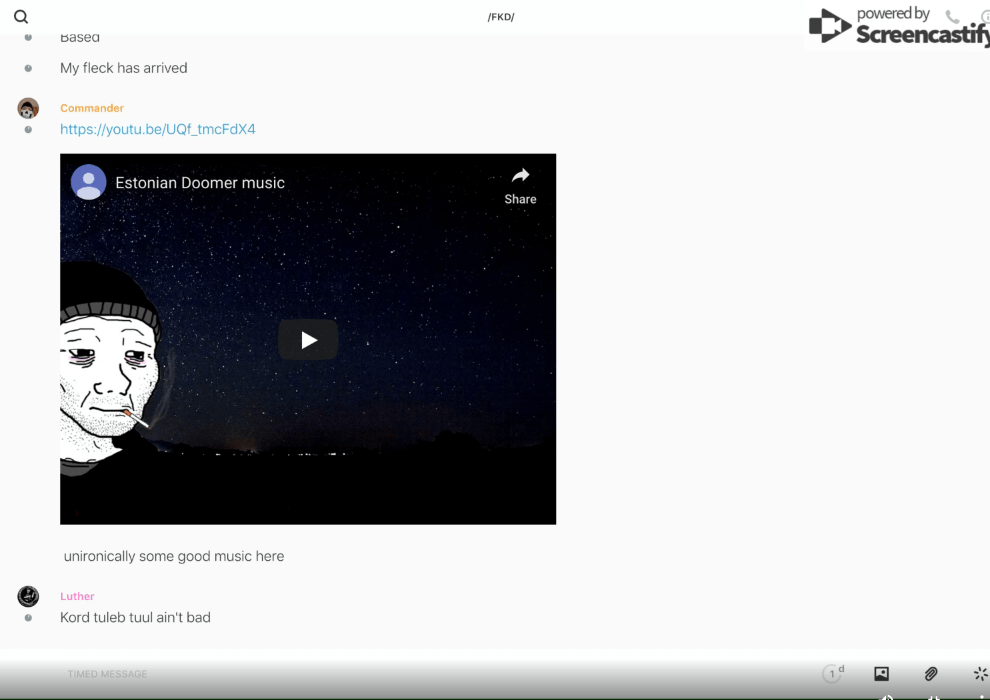Image resolution: width=990 pixels, height=700 pixels.
Task: Click Commander's profile avatar
Action: (28, 108)
